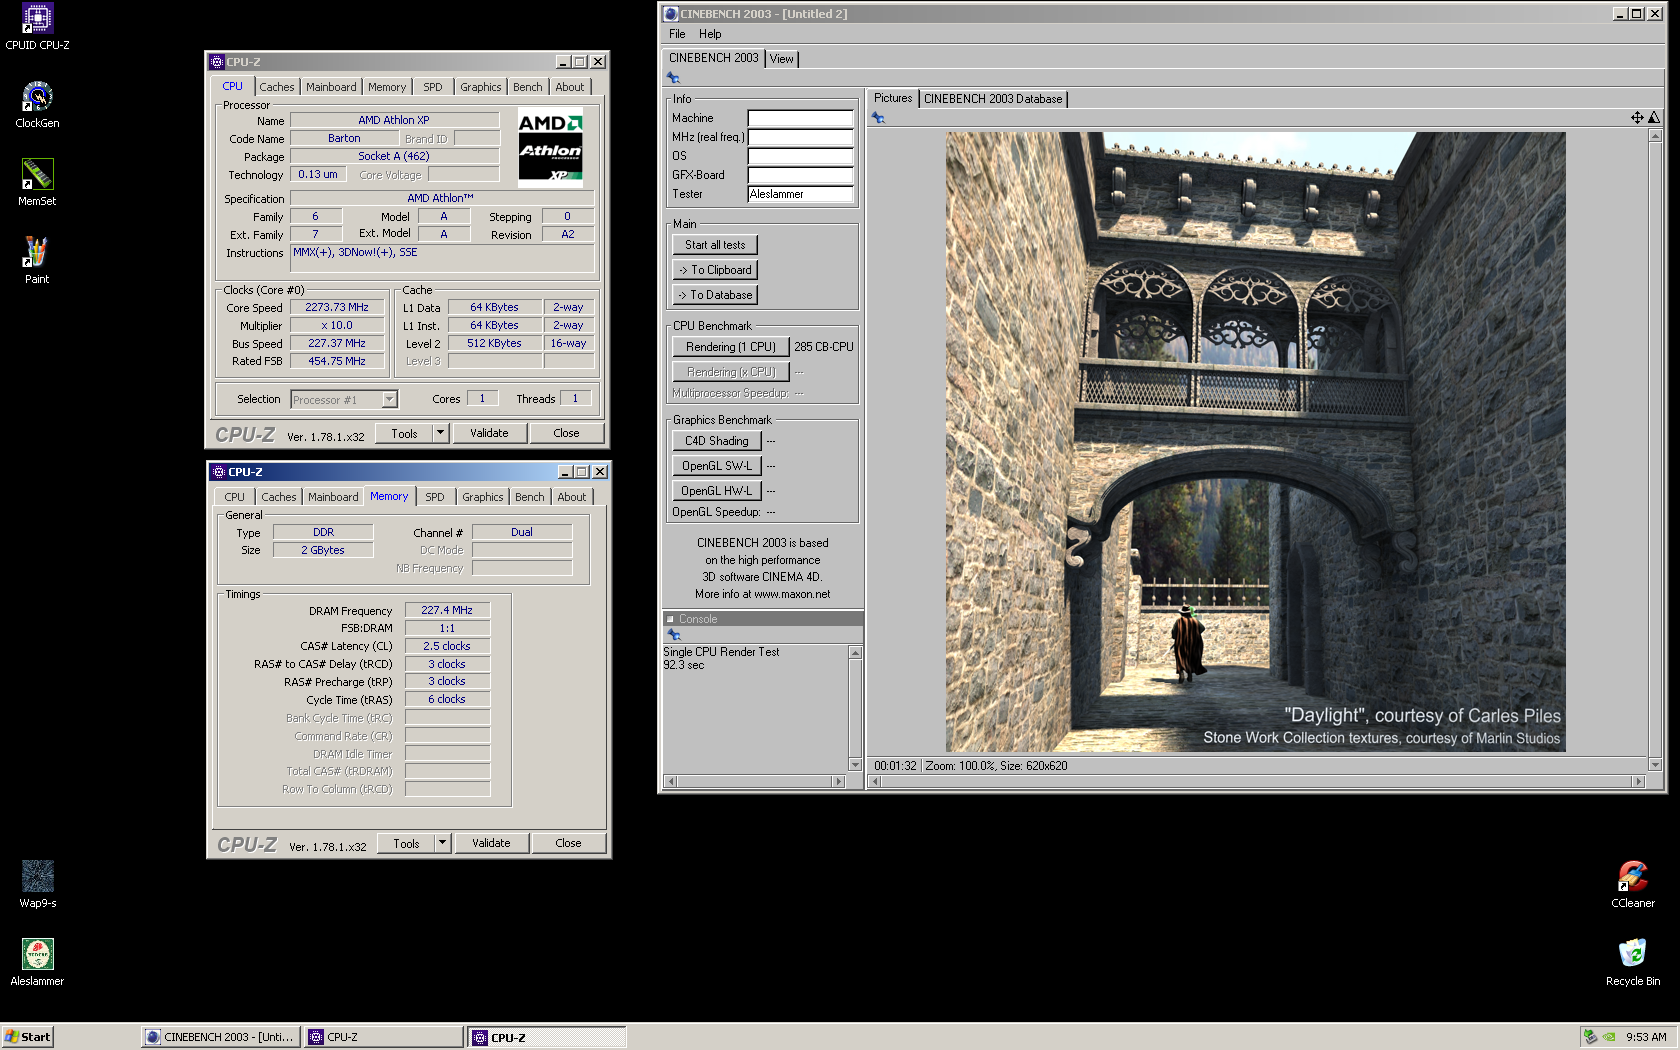Viewport: 1680px width, 1050px height.
Task: Click the move-view cross arrows icon
Action: tap(1637, 118)
